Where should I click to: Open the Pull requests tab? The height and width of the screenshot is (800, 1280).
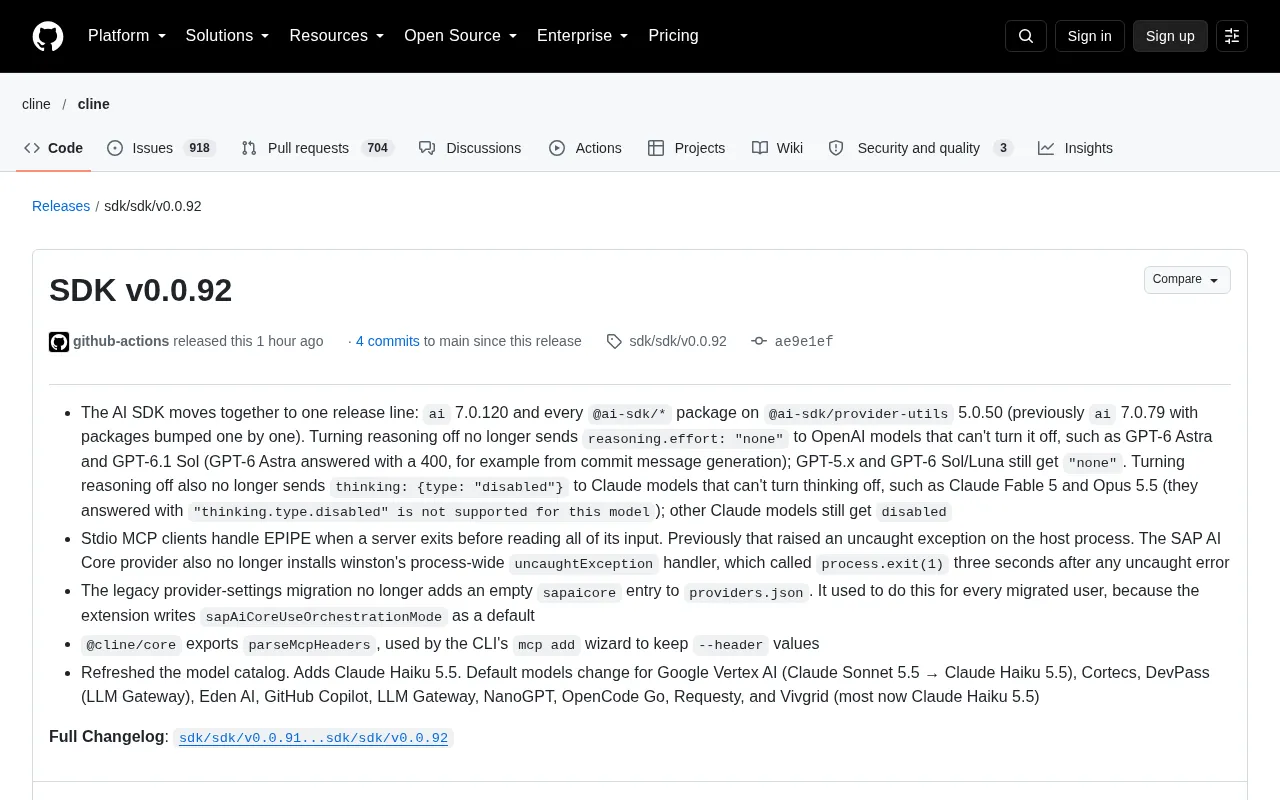coord(317,148)
